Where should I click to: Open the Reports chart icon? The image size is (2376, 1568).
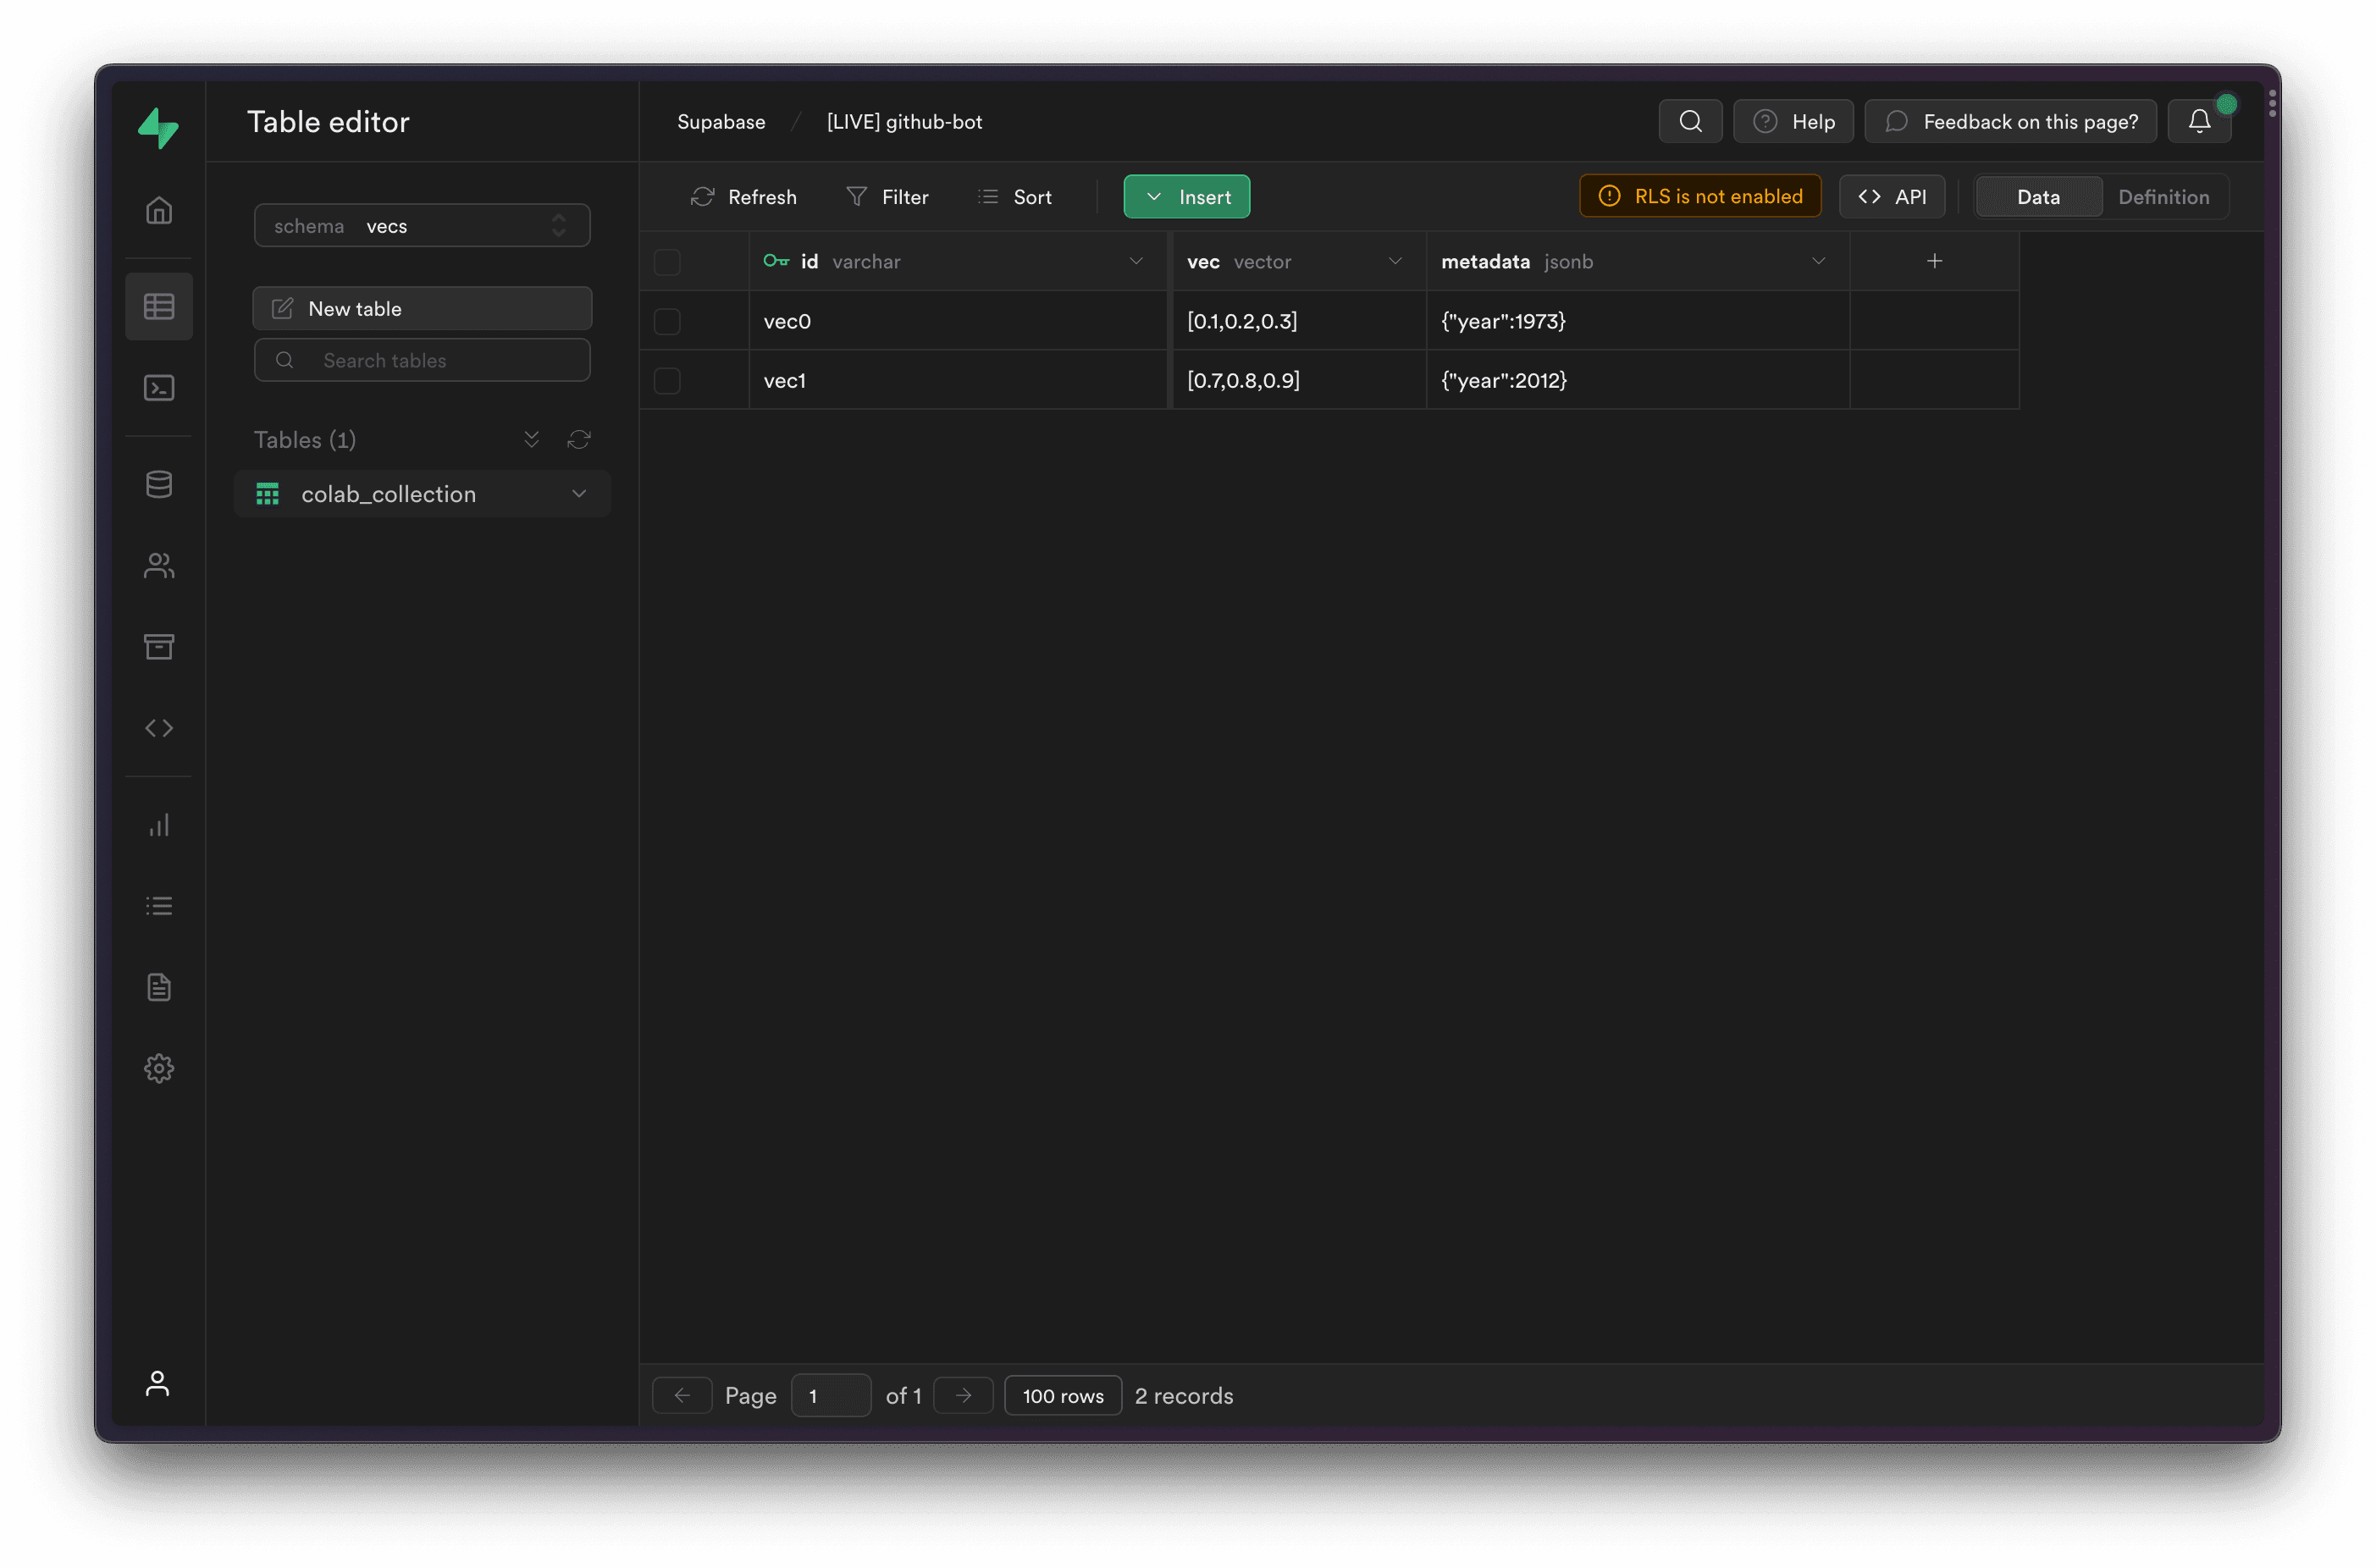159,825
